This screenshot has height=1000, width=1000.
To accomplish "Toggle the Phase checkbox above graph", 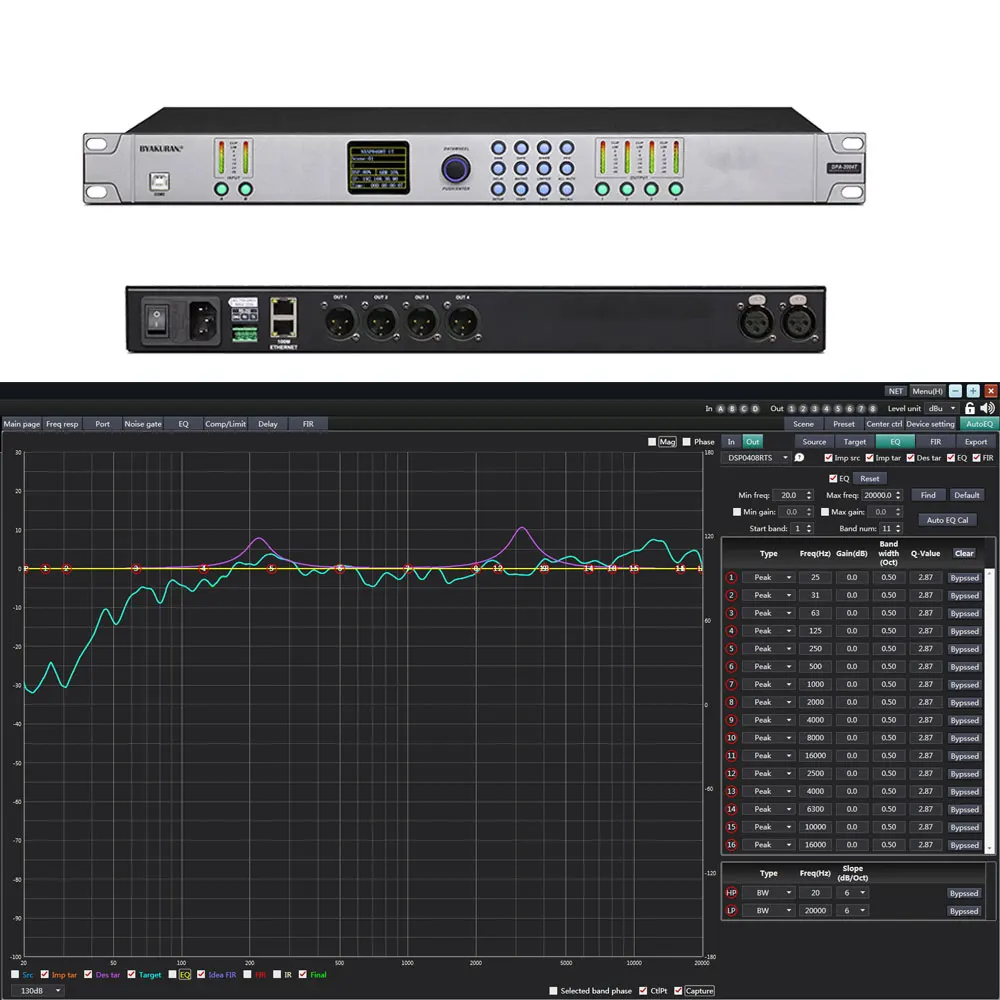I will click(686, 441).
